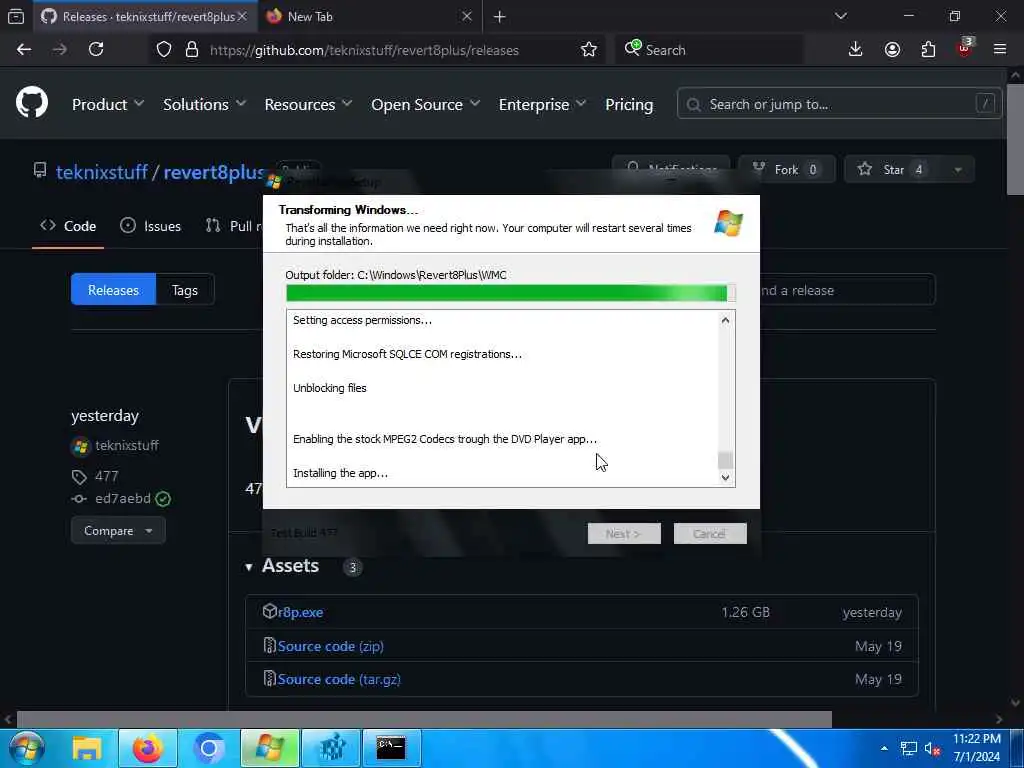This screenshot has width=1024, height=768.
Task: Click the muted volume tray icon
Action: [932, 749]
